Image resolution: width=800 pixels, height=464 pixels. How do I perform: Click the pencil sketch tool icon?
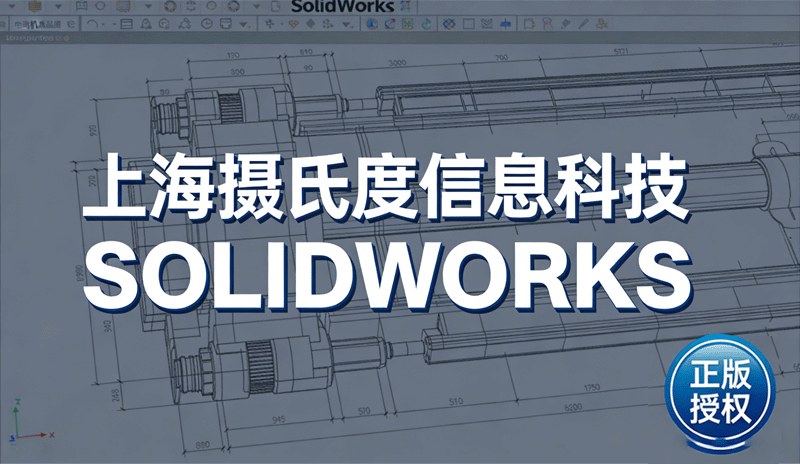point(584,24)
